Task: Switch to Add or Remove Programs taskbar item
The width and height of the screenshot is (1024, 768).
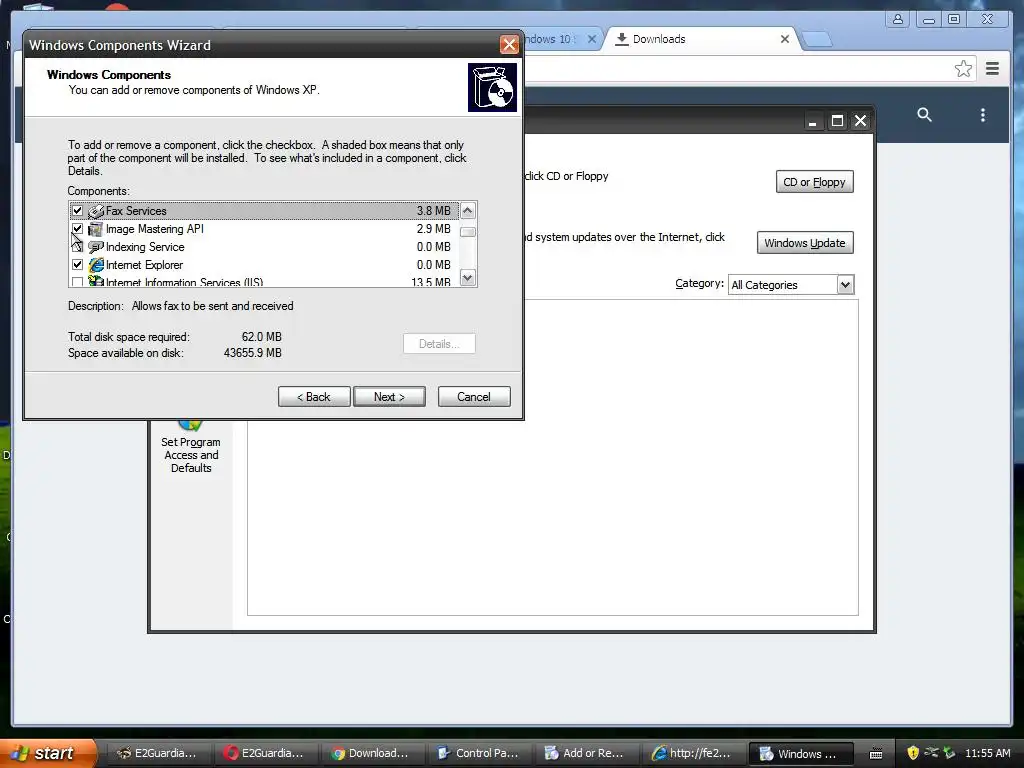Action: pyautogui.click(x=587, y=753)
